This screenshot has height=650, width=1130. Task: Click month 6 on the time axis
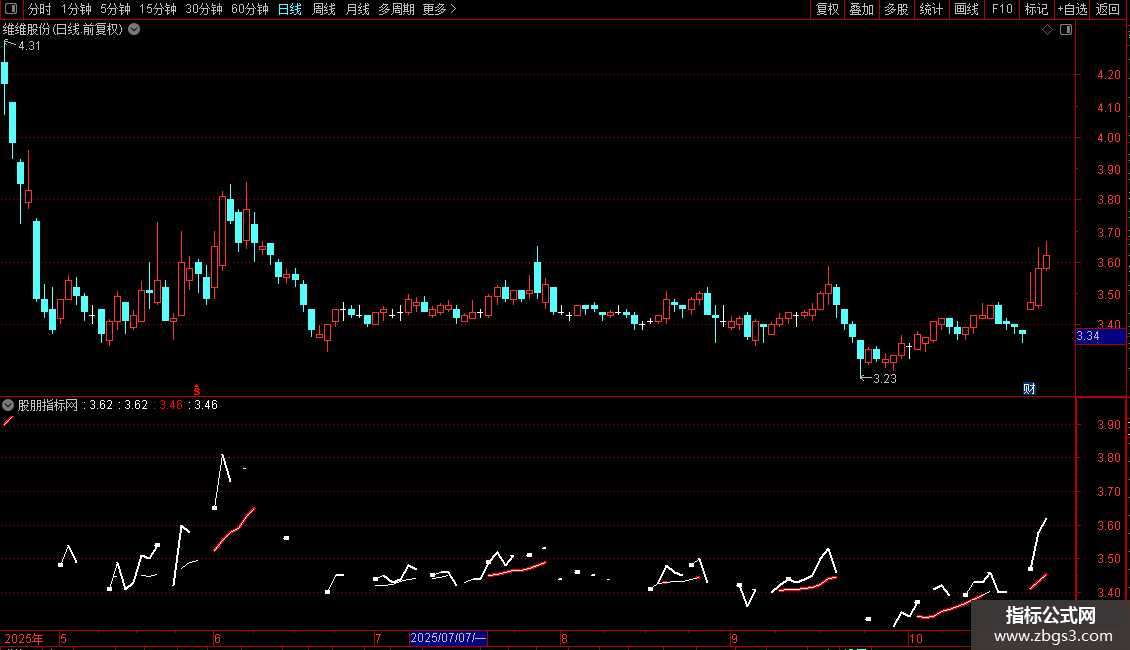217,638
